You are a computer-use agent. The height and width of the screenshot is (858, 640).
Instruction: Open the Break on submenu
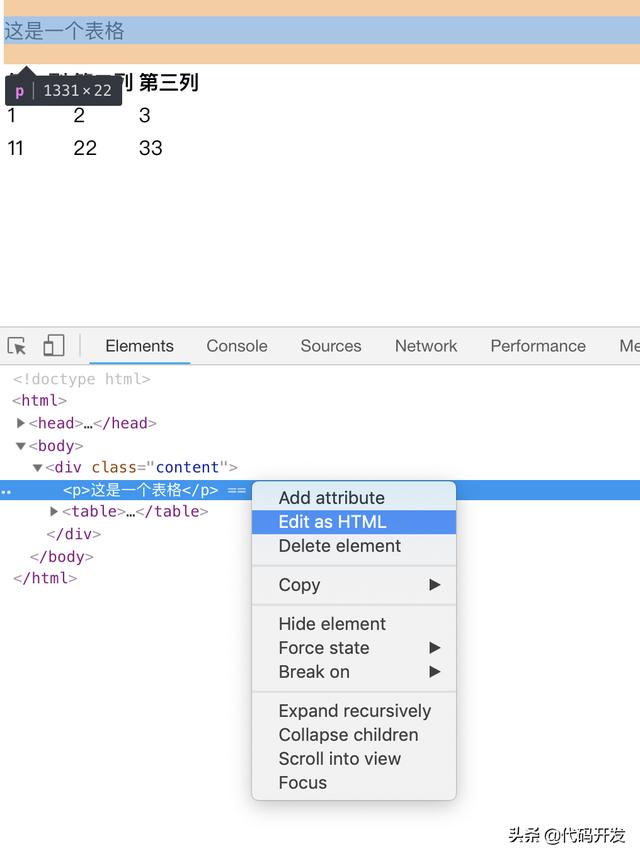[x=354, y=672]
